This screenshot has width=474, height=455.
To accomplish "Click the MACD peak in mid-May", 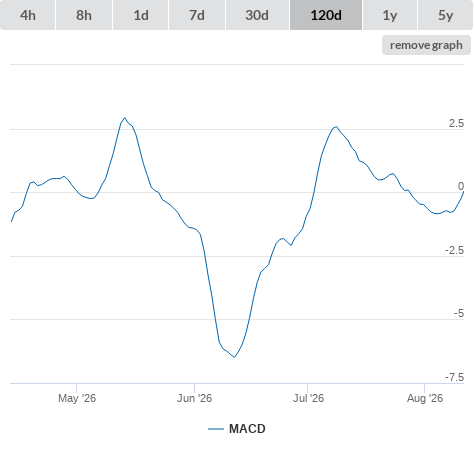I will click(x=125, y=118).
